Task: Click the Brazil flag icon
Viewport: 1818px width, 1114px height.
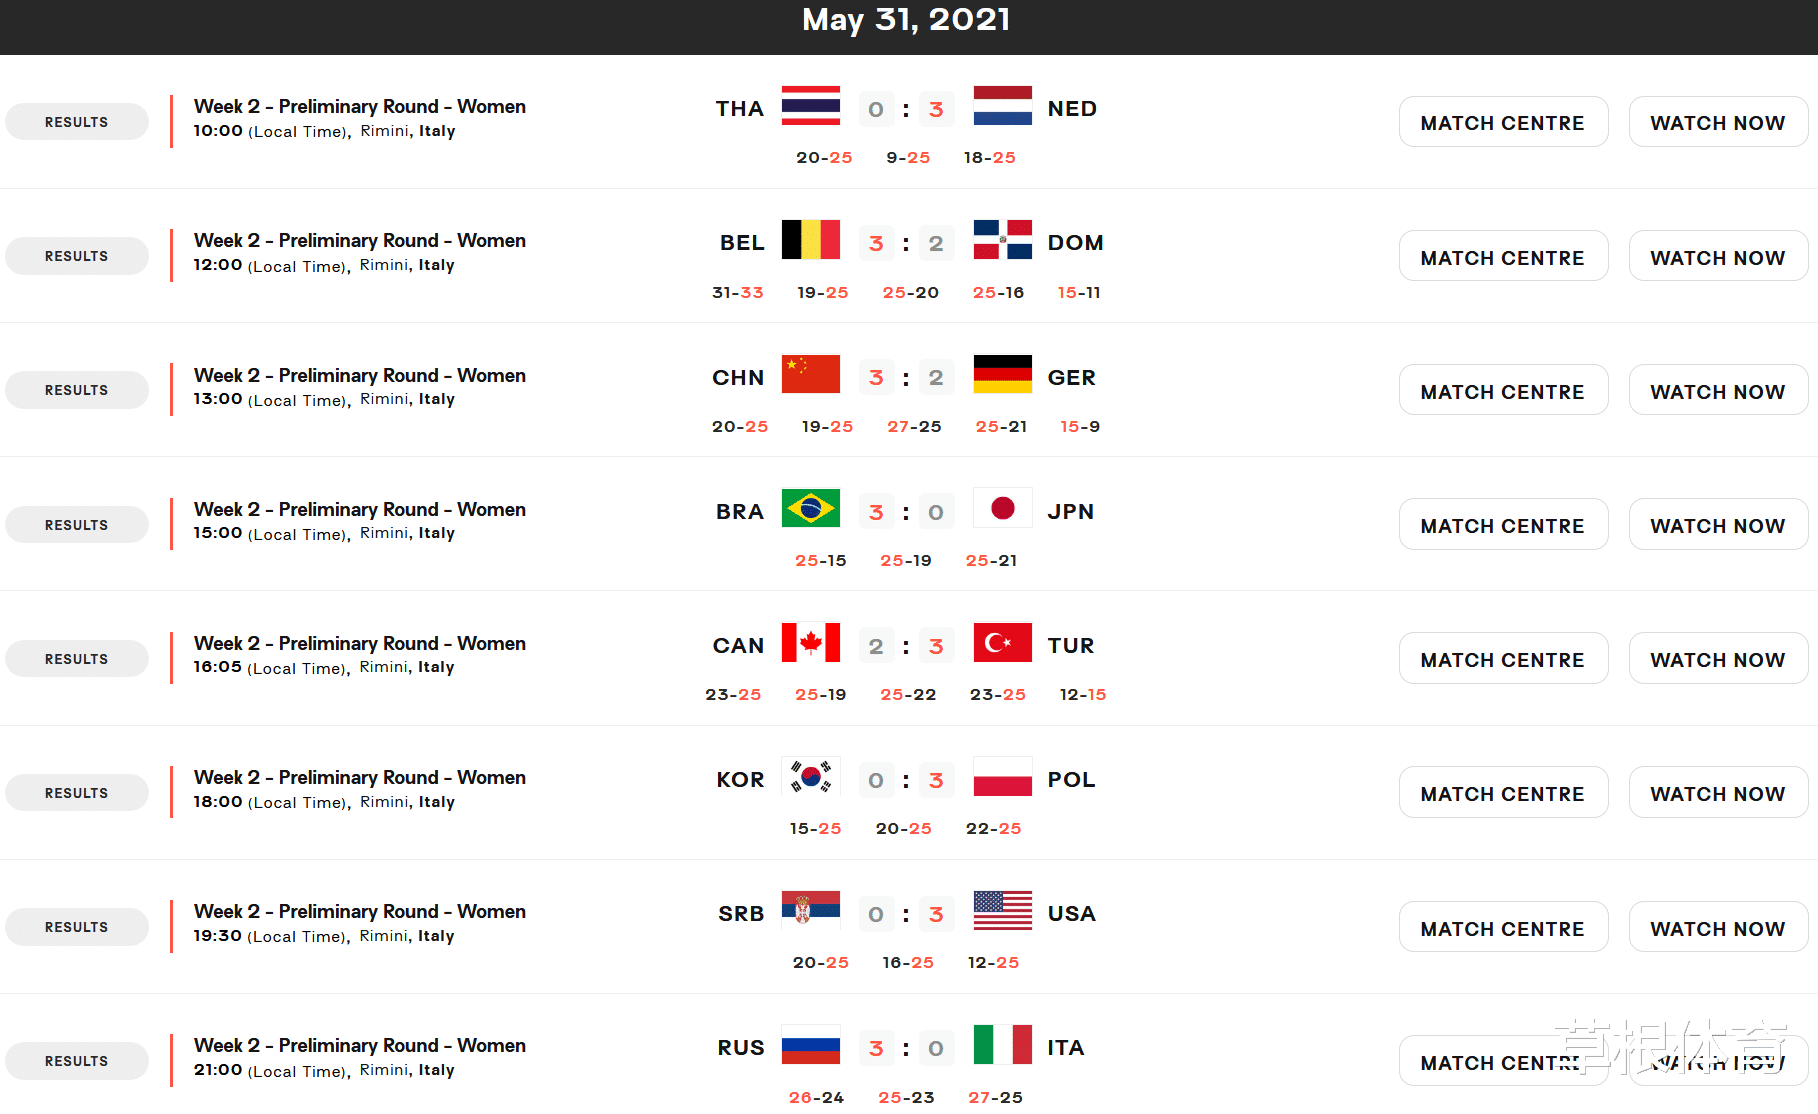Action: click(x=810, y=509)
